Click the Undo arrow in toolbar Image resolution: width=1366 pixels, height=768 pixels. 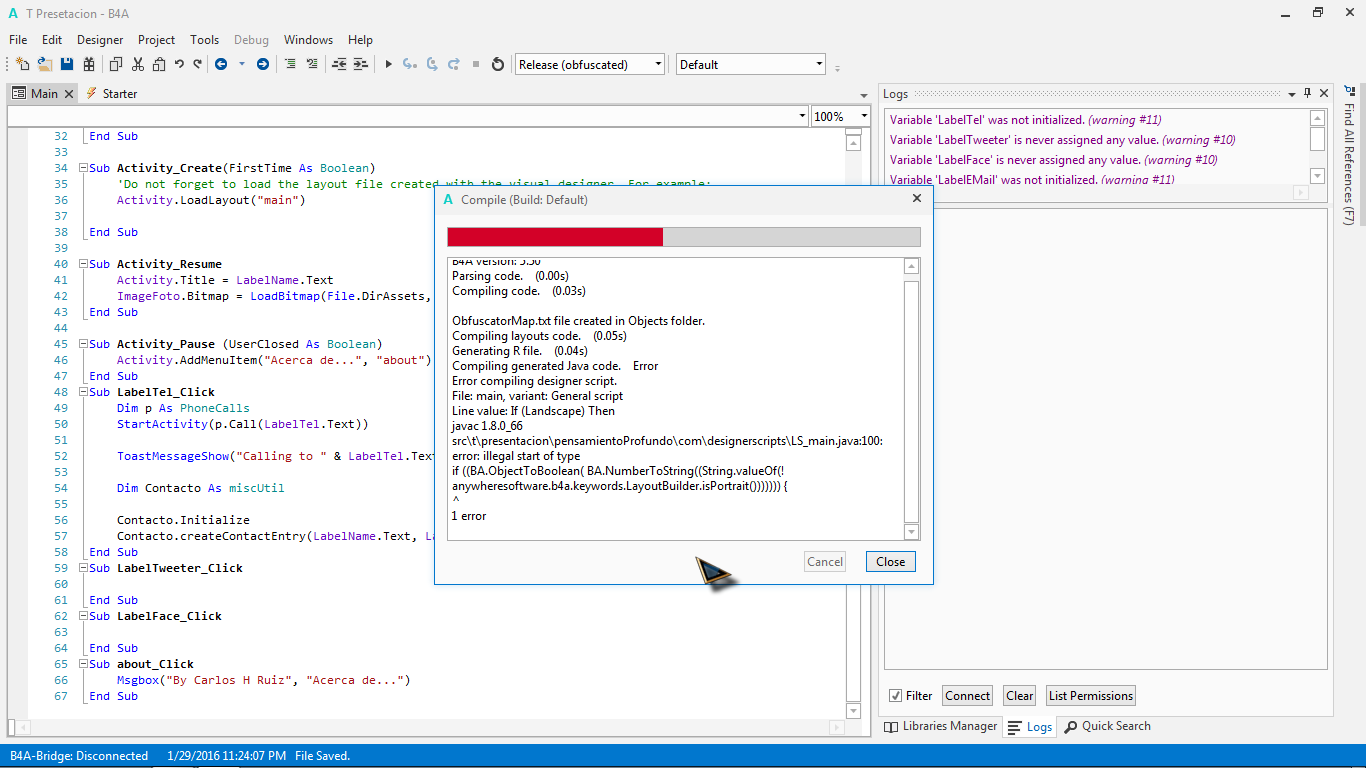[179, 64]
